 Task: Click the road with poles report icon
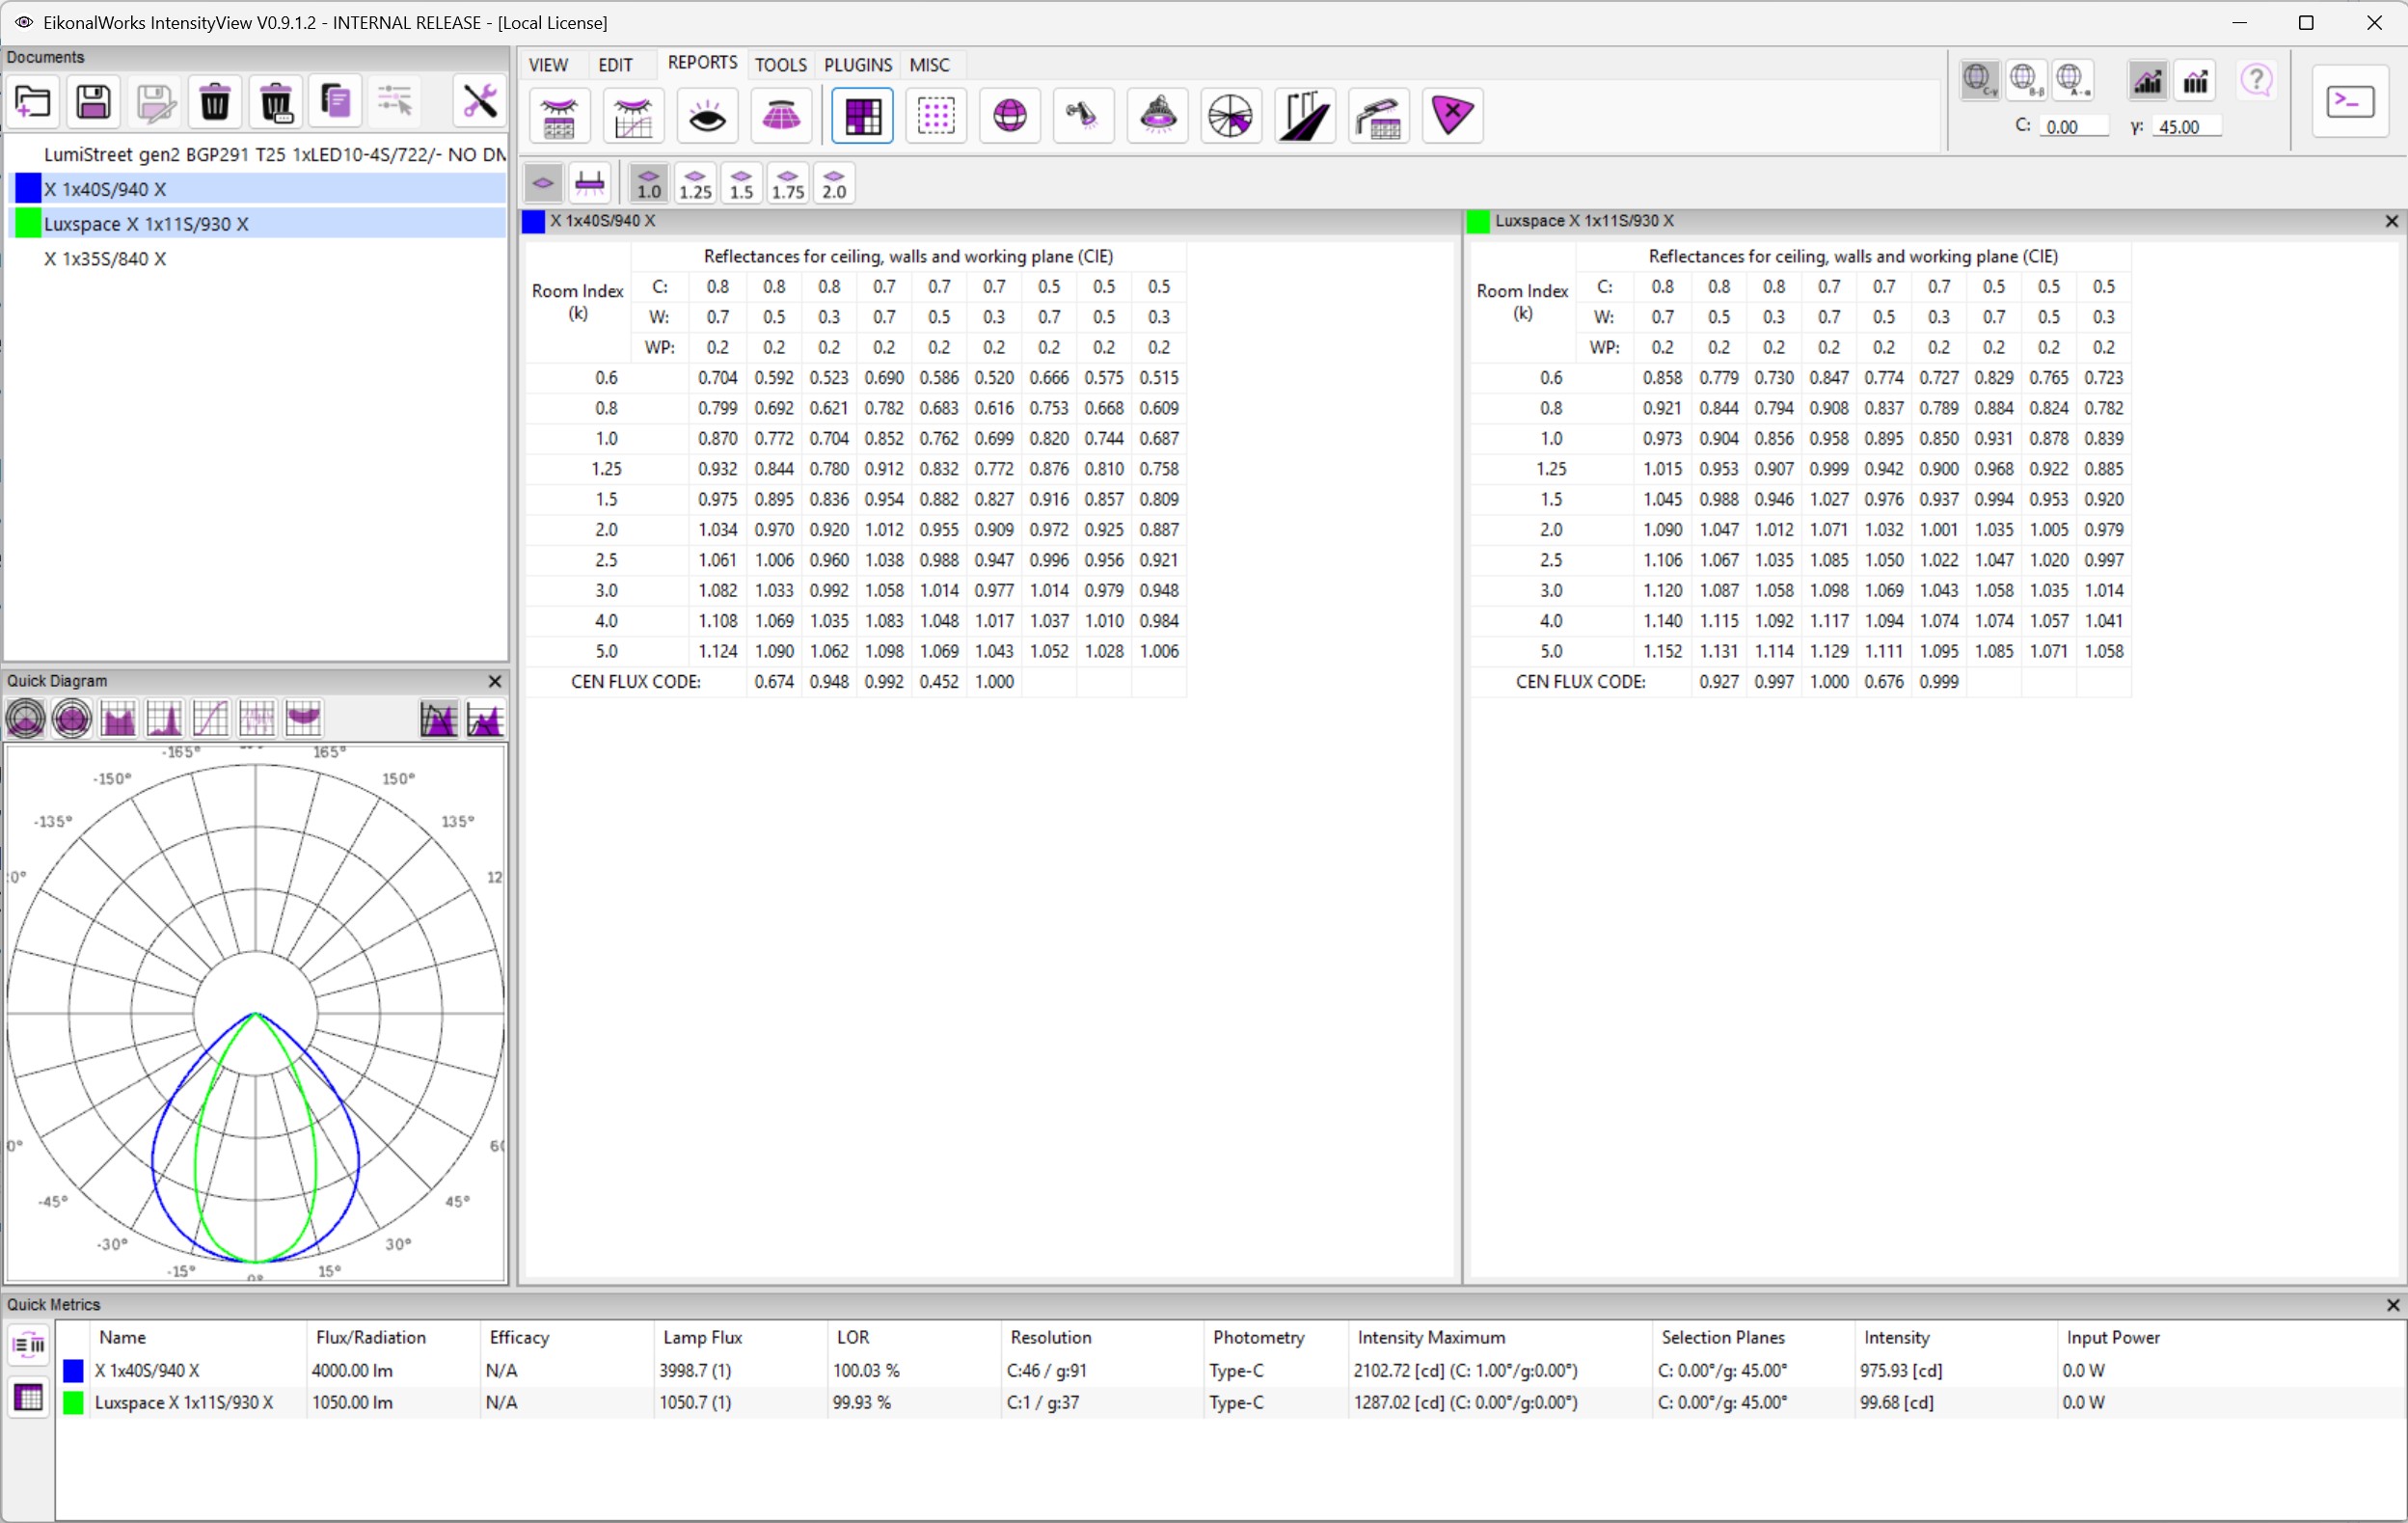[x=1306, y=116]
